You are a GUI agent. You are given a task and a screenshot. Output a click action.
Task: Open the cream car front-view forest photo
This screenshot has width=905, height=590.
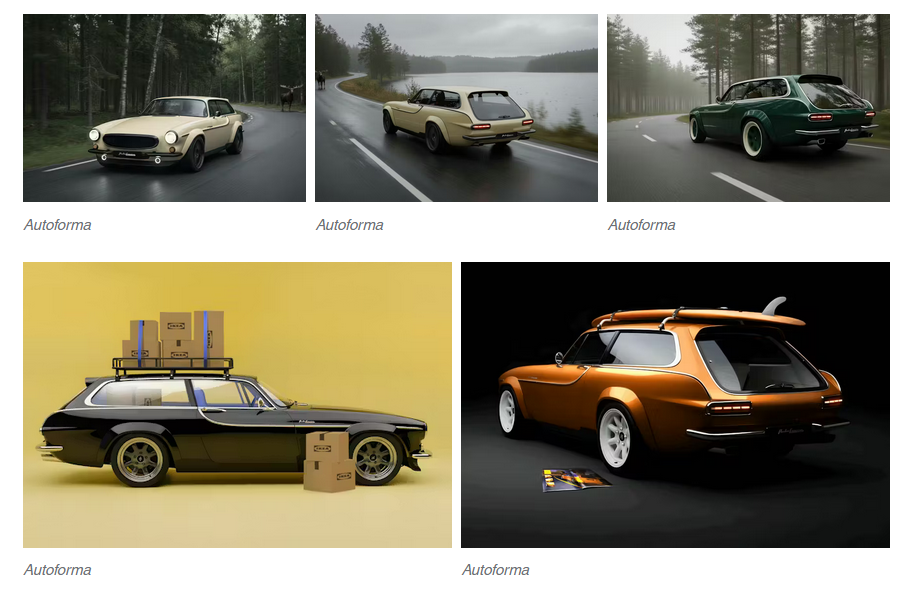tap(164, 108)
